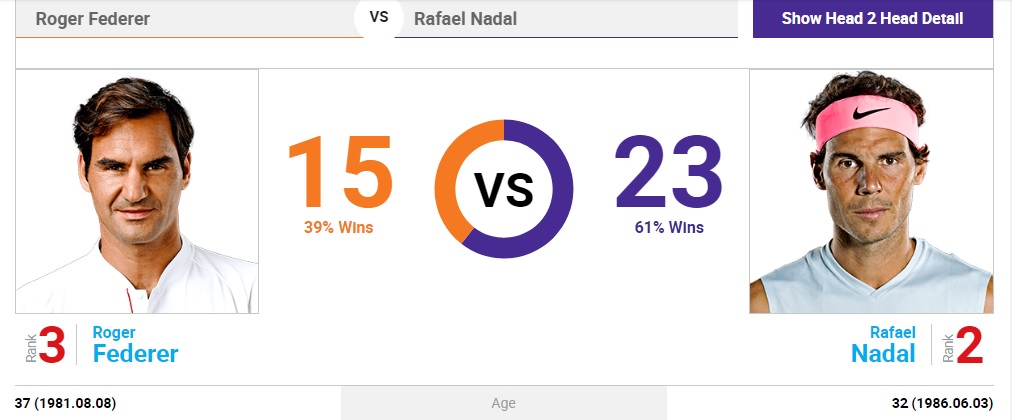1012x420 pixels.
Task: Click Show Head 2 Head Detail button
Action: tap(873, 19)
